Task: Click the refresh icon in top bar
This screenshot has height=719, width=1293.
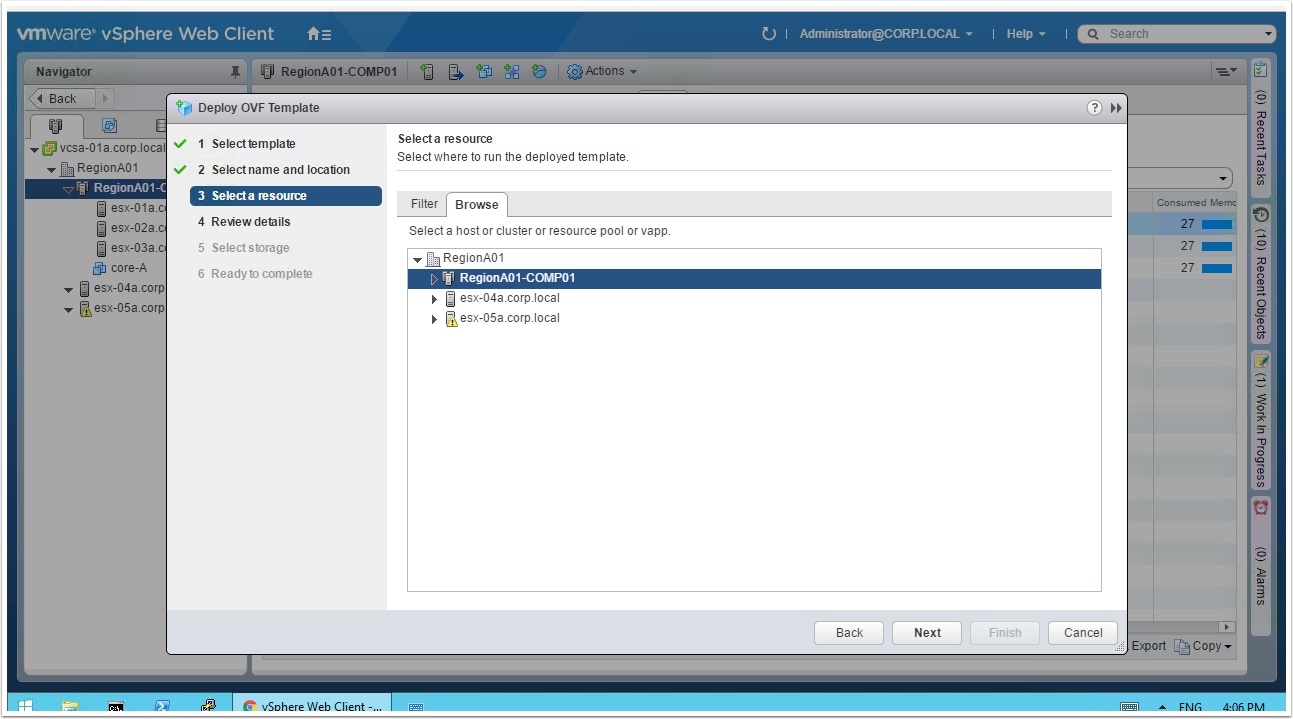Action: 768,34
